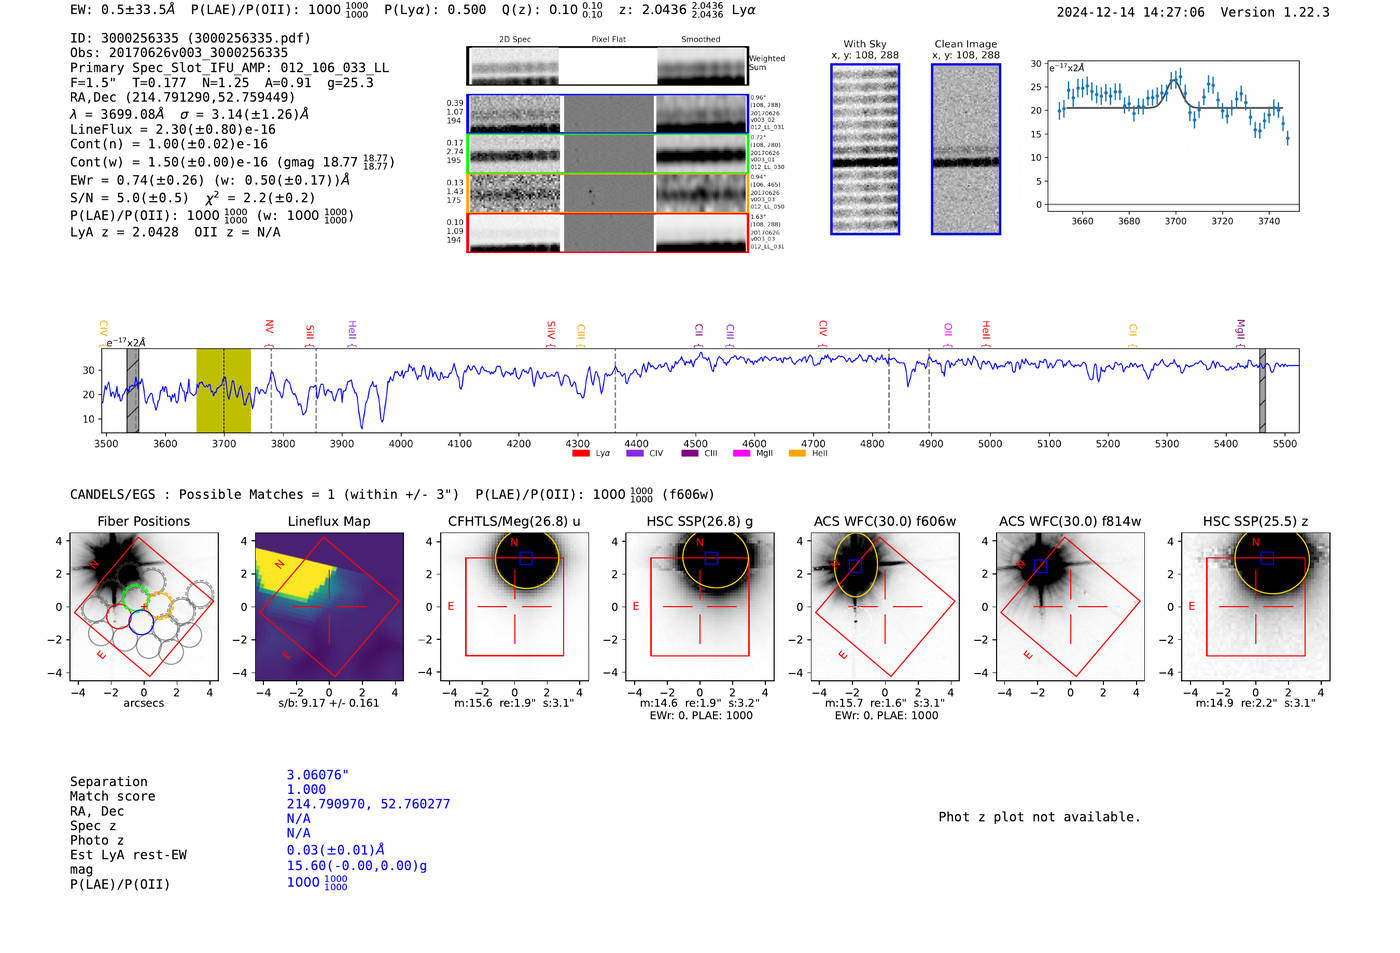1400x953 pixels.
Task: Open the ACS WFC(30.0) f814w image
Action: tap(1070, 606)
